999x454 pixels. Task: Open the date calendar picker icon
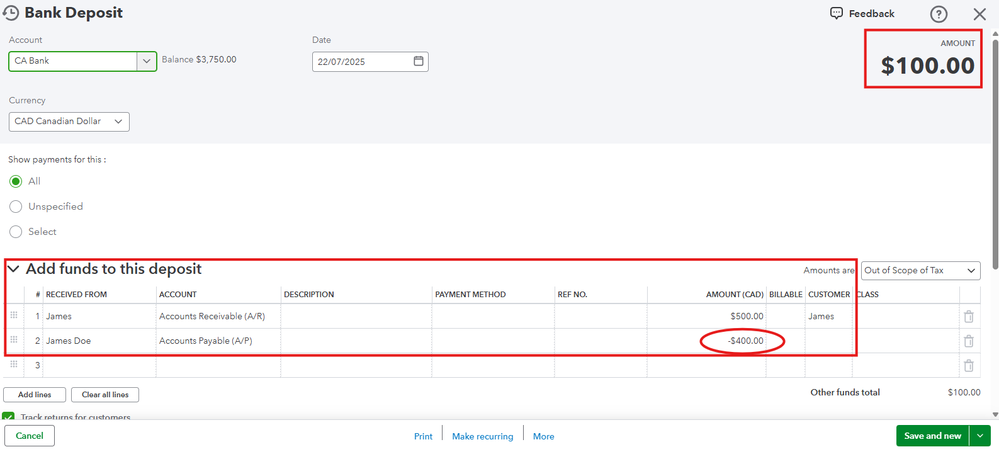(x=419, y=62)
